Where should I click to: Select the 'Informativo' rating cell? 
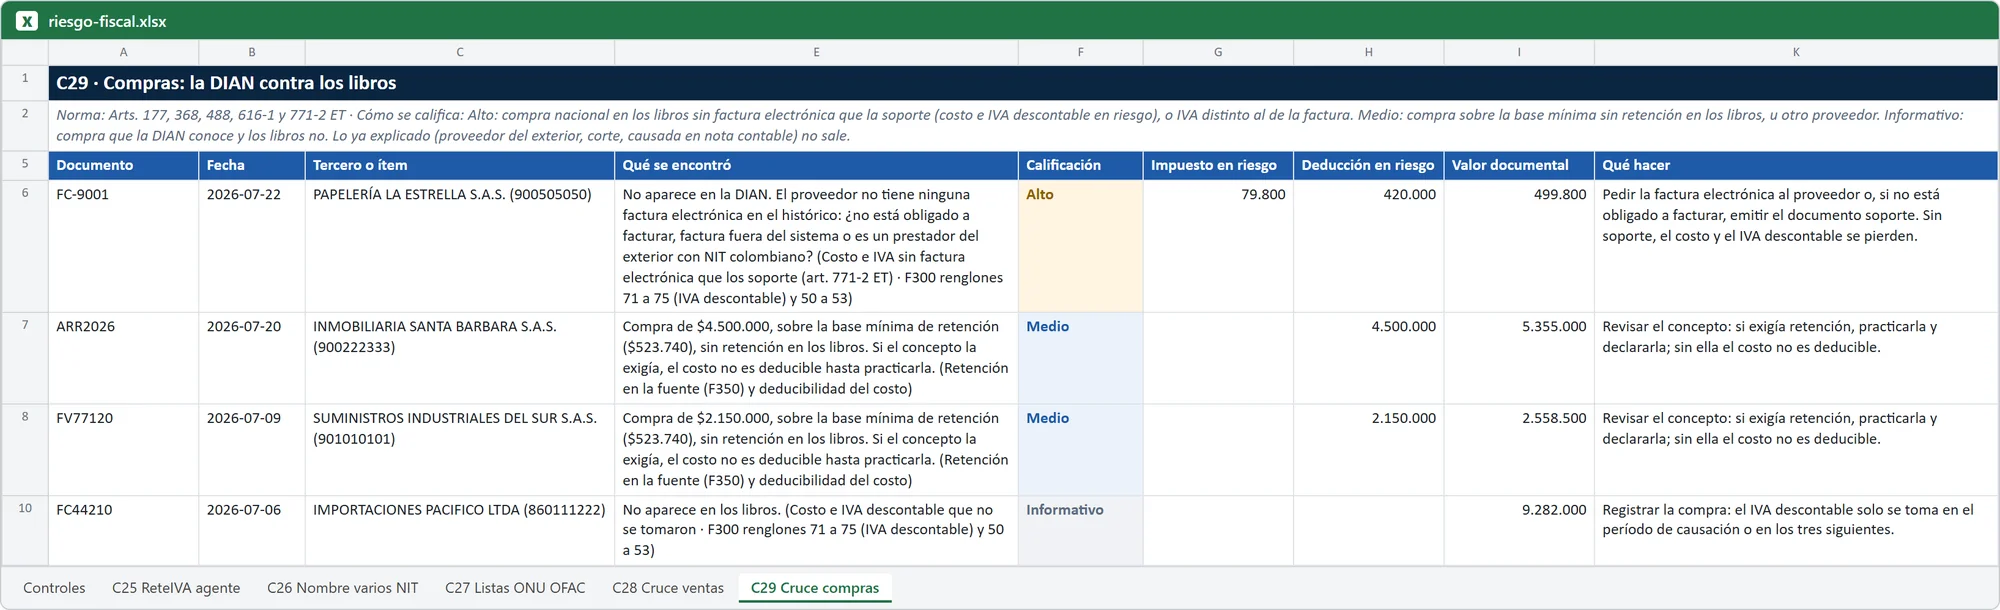point(1080,530)
